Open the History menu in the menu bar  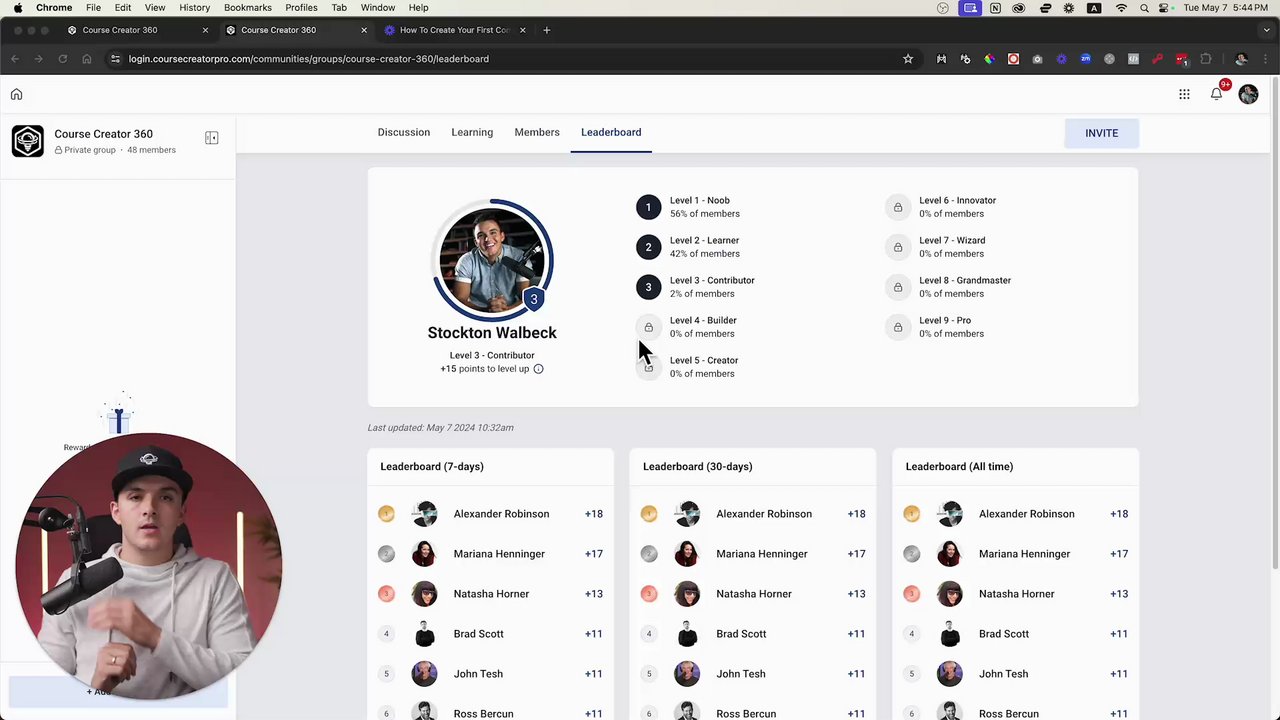(x=194, y=8)
